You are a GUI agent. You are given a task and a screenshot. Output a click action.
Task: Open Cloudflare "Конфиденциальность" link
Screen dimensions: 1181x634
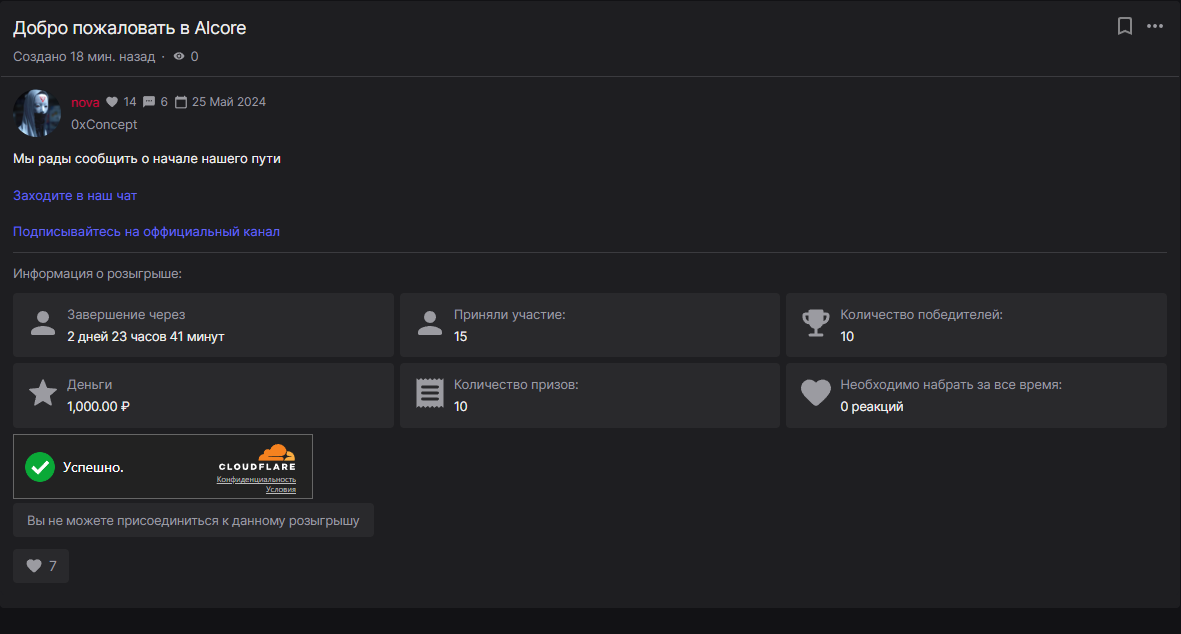256,480
